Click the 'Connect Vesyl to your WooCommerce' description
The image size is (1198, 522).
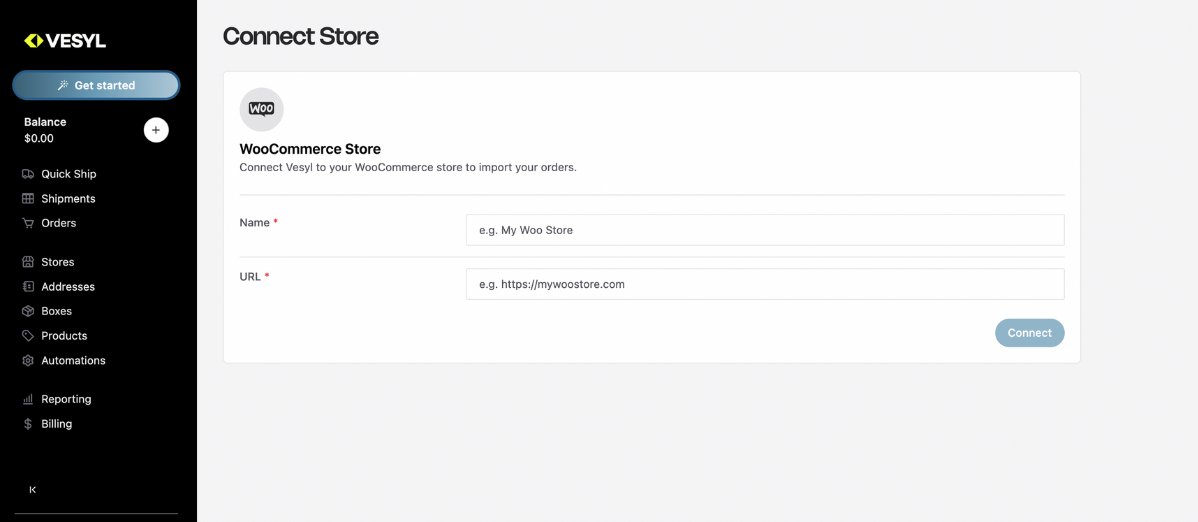pyautogui.click(x=408, y=167)
